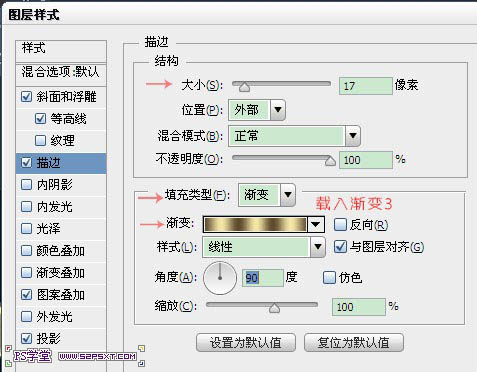Viewport: 477px width, 372px height.
Task: Click the gold gradient preview swatch
Action: click(255, 225)
